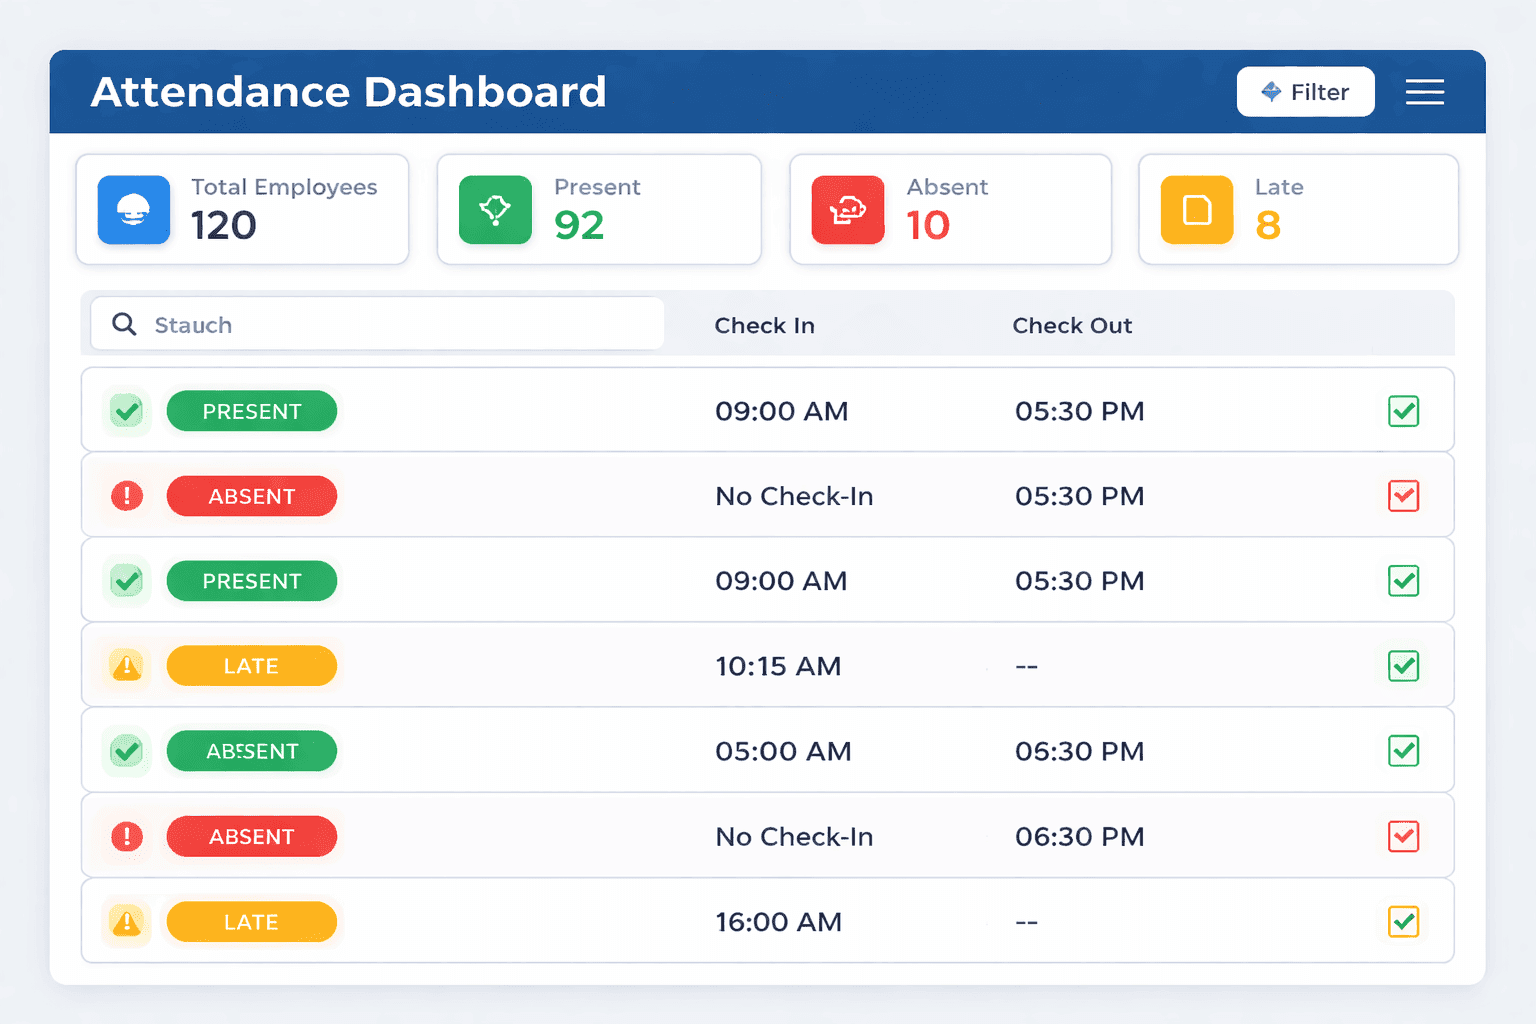Select the green Present summary icon
Screen dimensions: 1536x1024
coord(495,210)
